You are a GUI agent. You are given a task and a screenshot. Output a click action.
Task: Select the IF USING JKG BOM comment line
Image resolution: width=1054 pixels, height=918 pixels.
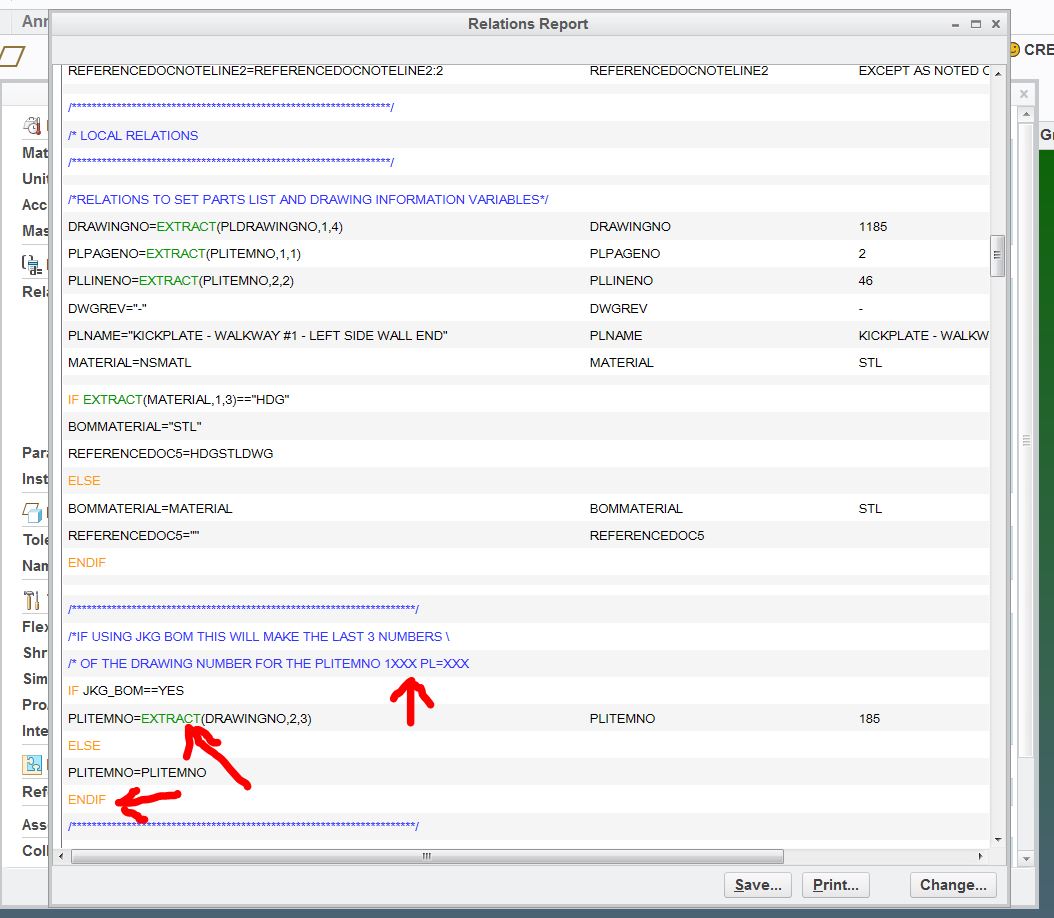[259, 636]
